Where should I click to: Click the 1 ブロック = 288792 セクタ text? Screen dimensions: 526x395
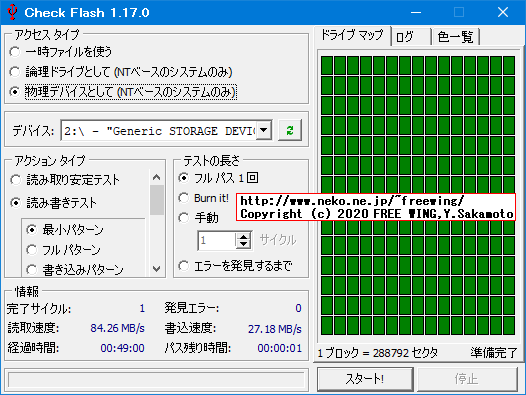[x=378, y=353]
